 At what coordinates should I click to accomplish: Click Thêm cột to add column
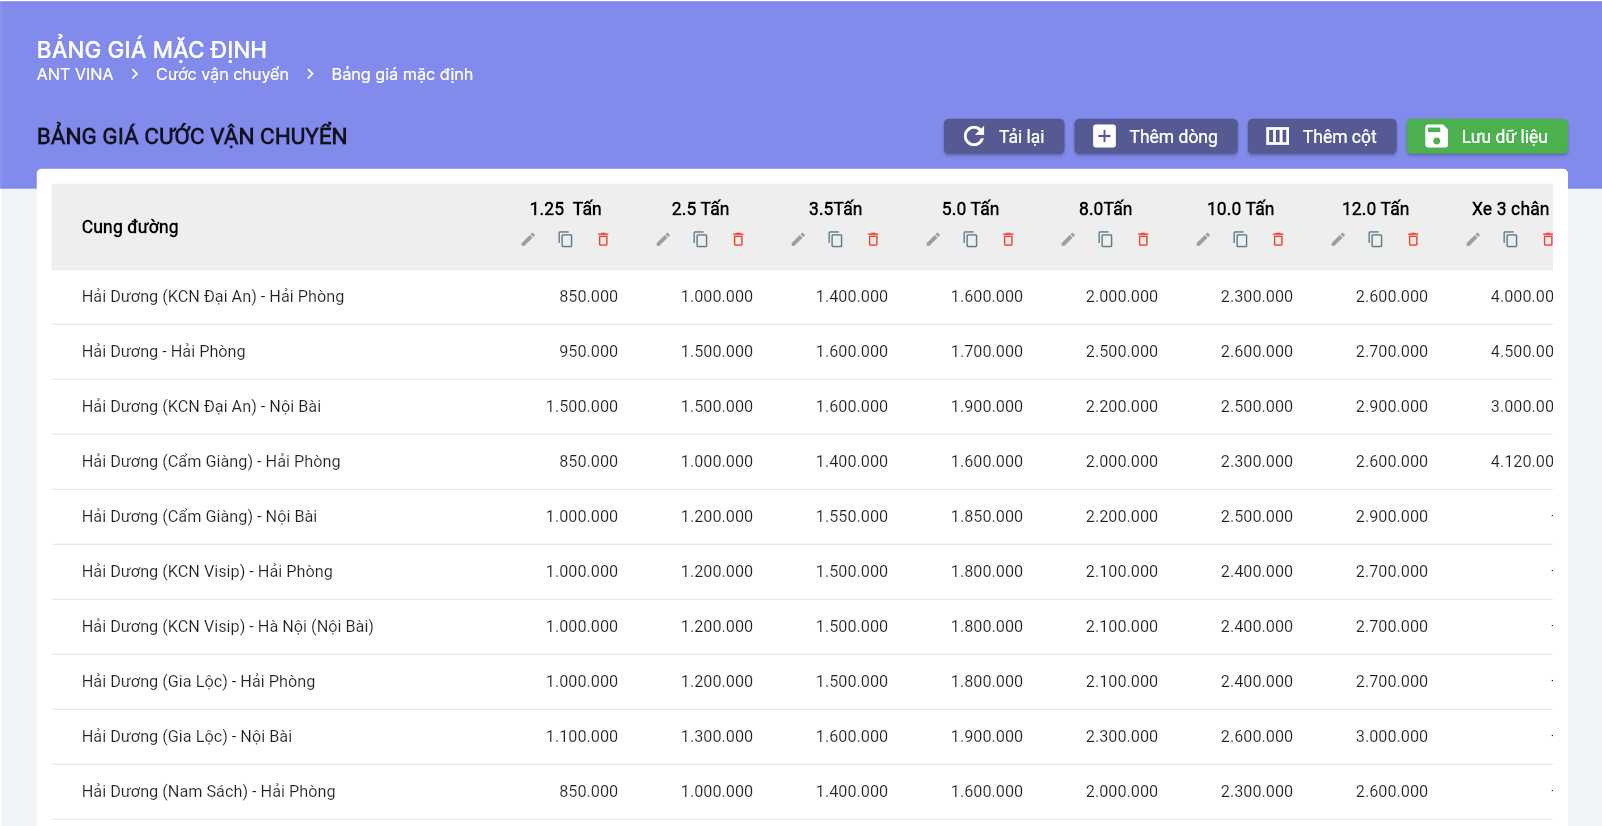pos(1320,137)
